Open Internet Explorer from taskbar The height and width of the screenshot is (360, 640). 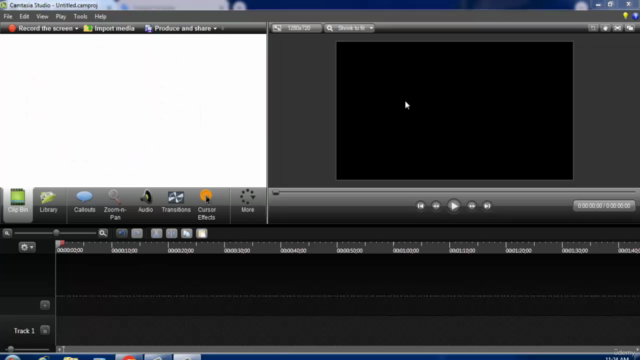[44, 358]
